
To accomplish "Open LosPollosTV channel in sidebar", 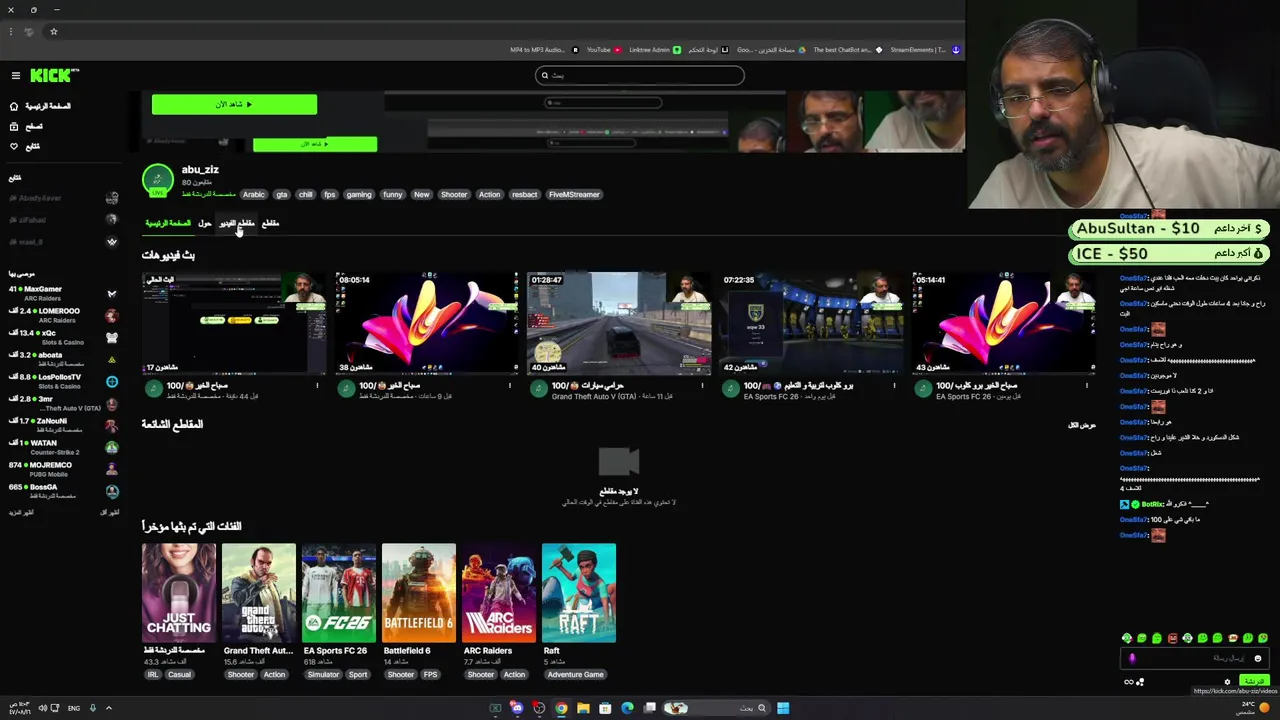I will pos(64,381).
